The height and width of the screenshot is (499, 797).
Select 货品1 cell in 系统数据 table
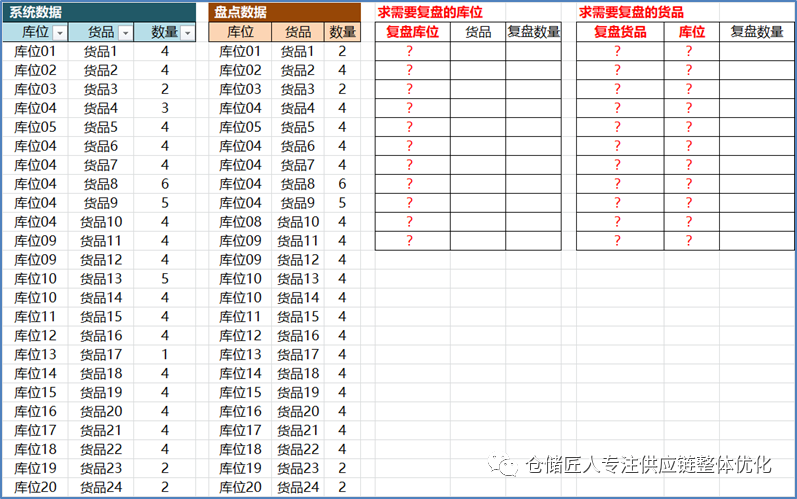pos(101,51)
